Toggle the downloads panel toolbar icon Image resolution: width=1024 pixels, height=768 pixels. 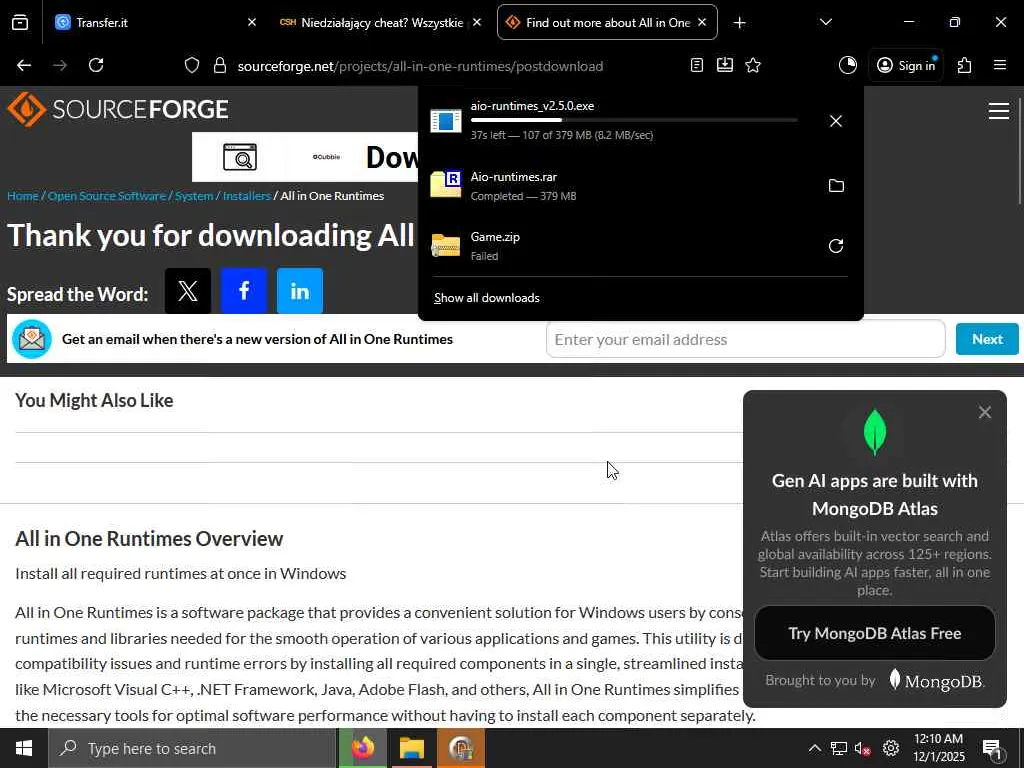coord(725,65)
